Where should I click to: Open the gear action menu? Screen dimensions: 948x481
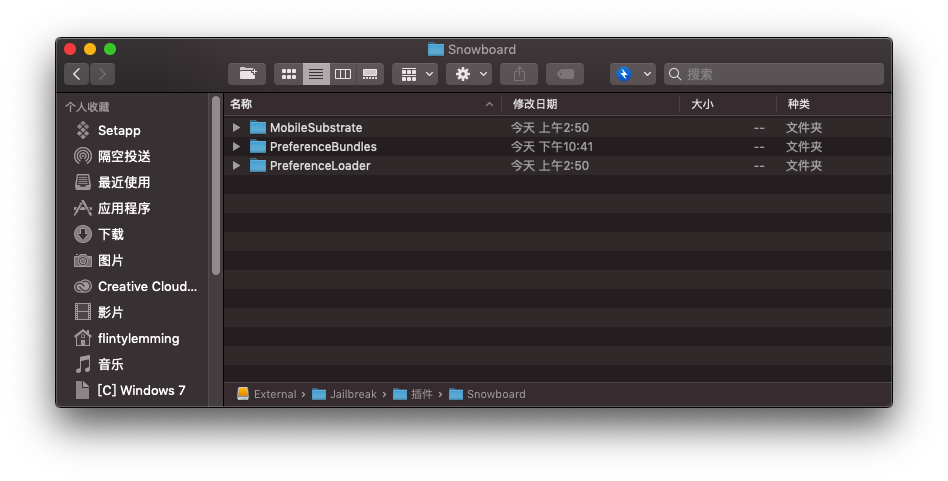pos(469,74)
